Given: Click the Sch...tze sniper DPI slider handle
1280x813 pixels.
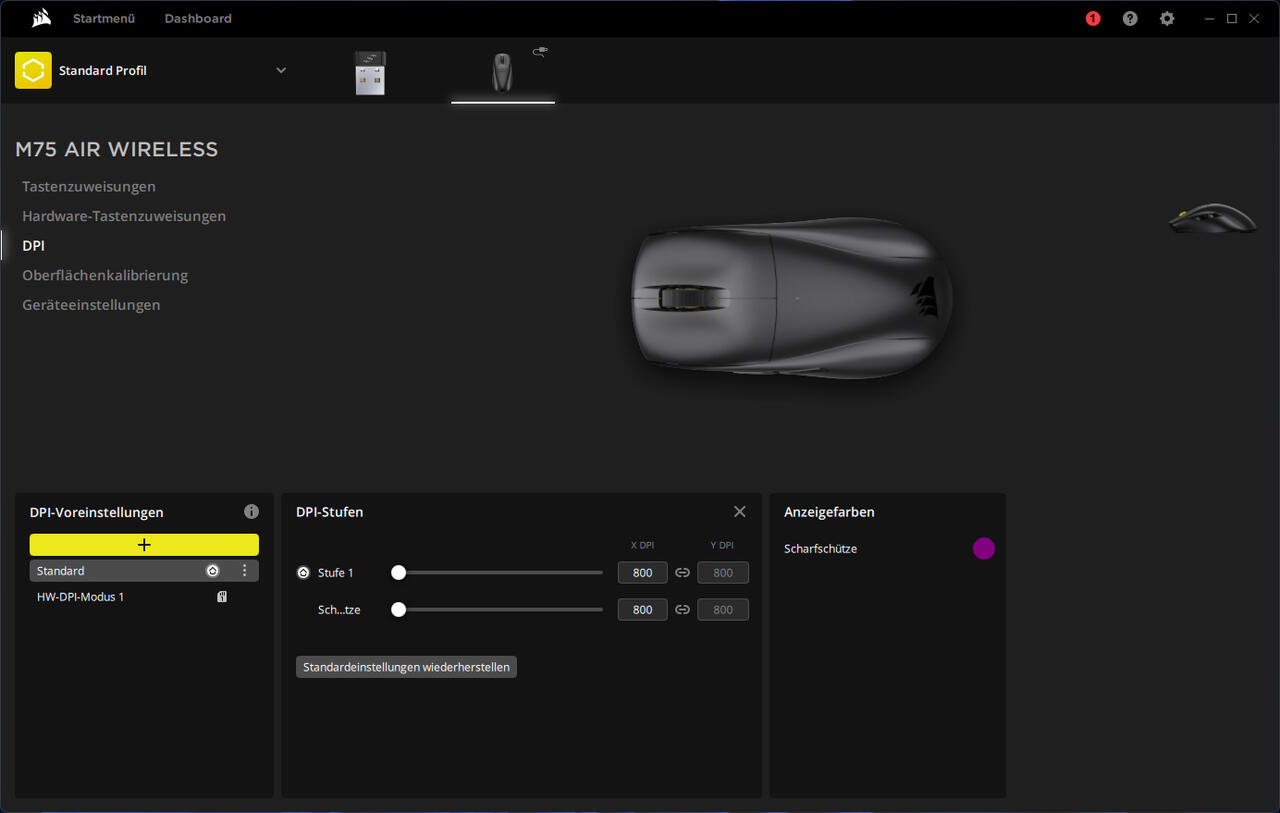Looking at the screenshot, I should 398,609.
